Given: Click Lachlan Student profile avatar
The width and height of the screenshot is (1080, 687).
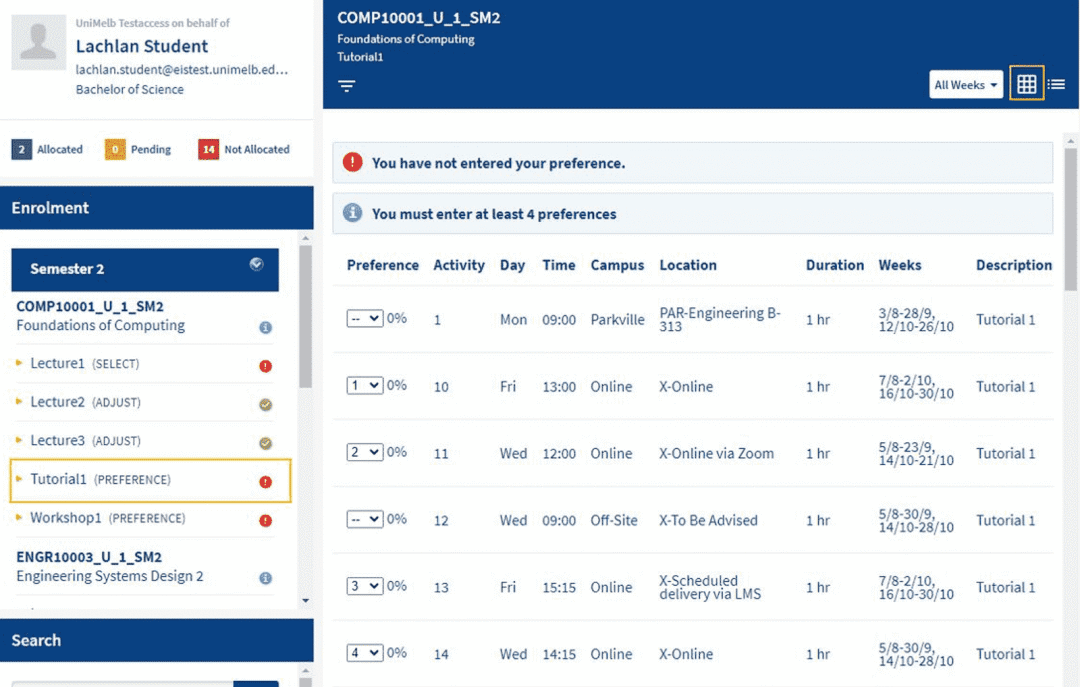Looking at the screenshot, I should (39, 43).
